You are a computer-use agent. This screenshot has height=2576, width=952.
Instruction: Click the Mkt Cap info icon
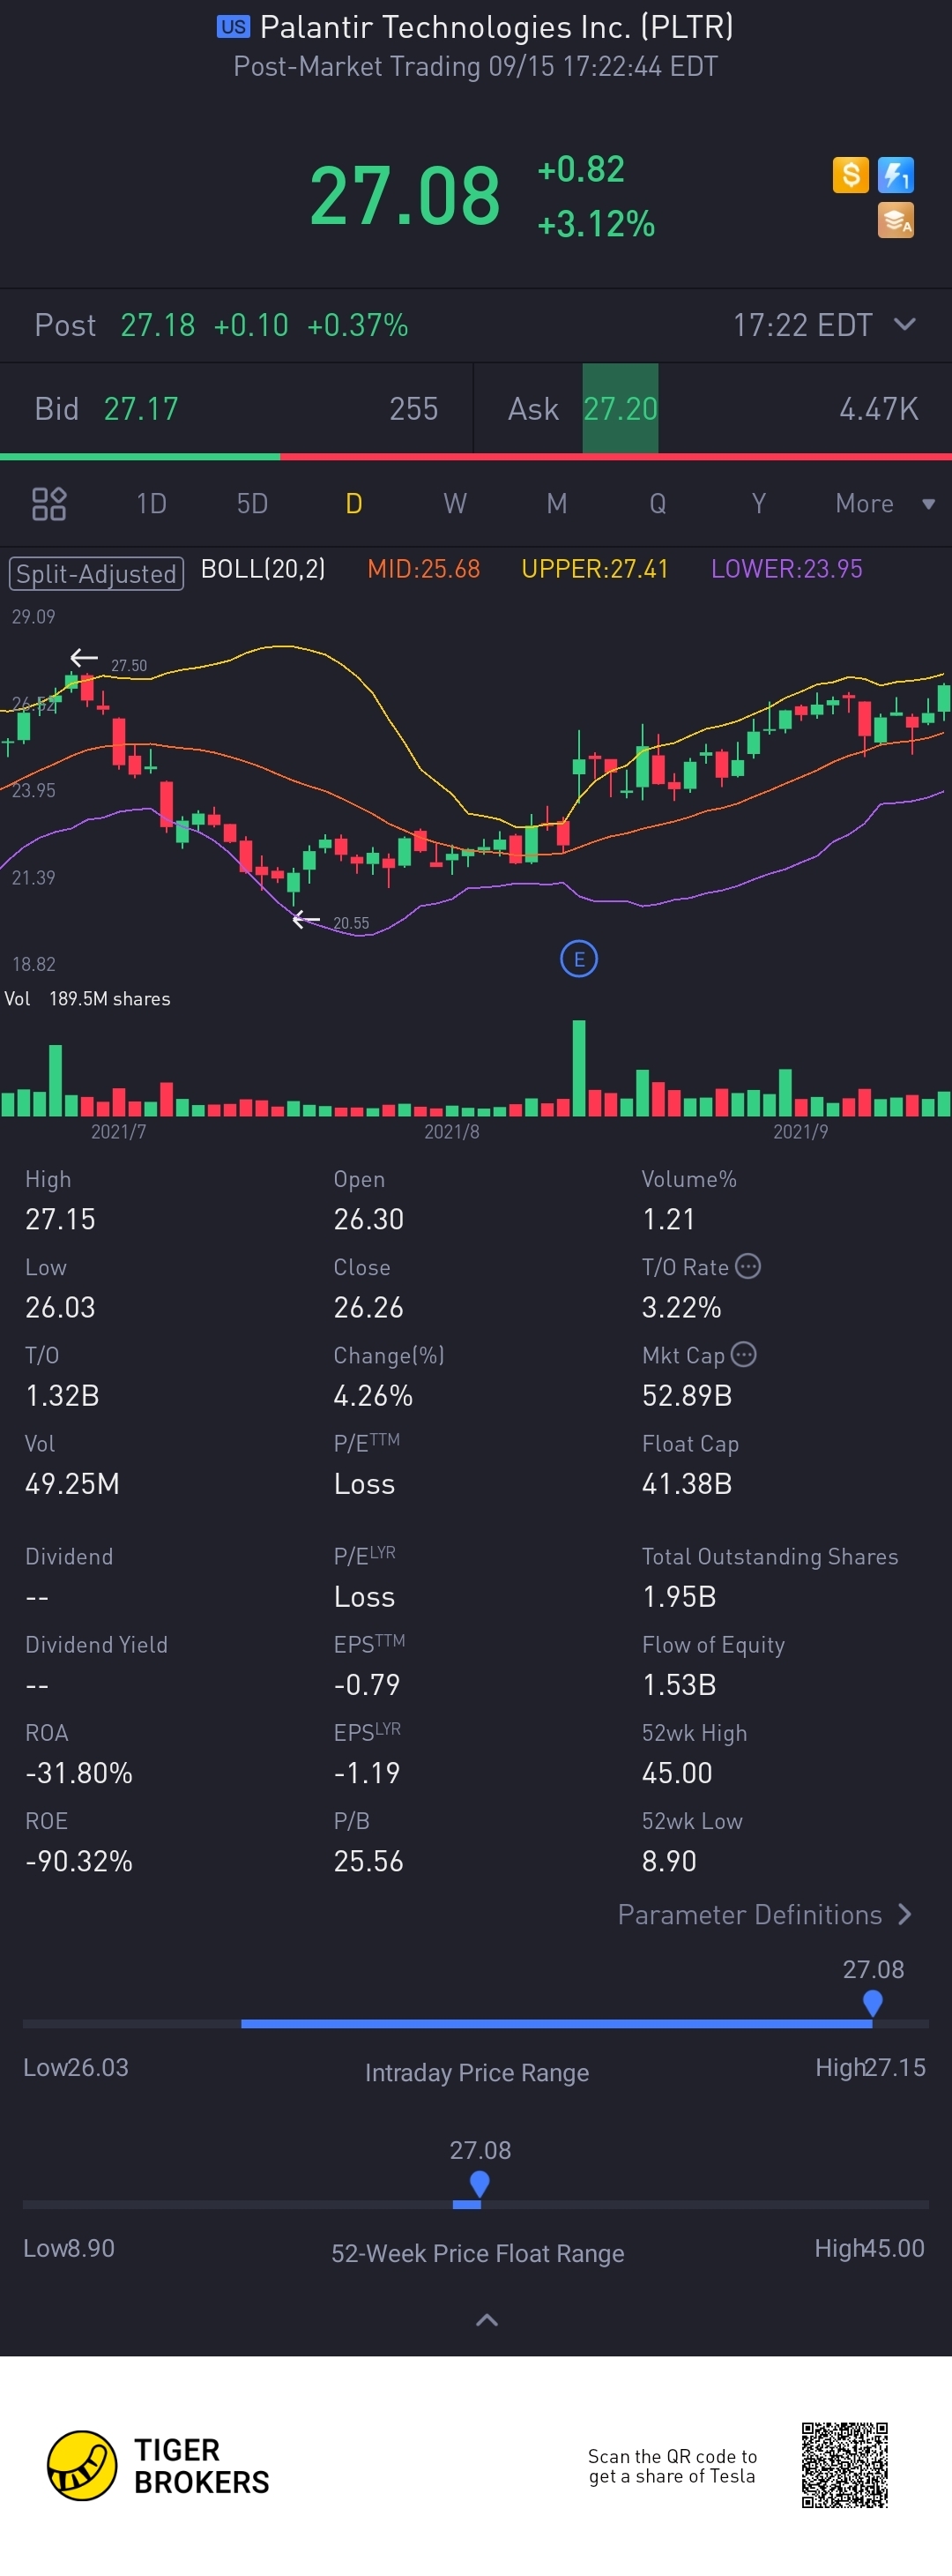743,1354
